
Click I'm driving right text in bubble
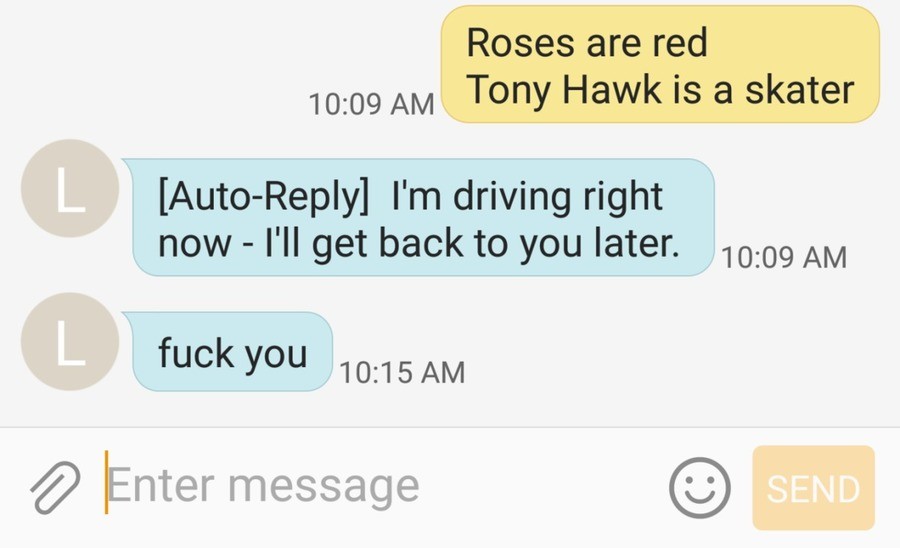tap(527, 196)
